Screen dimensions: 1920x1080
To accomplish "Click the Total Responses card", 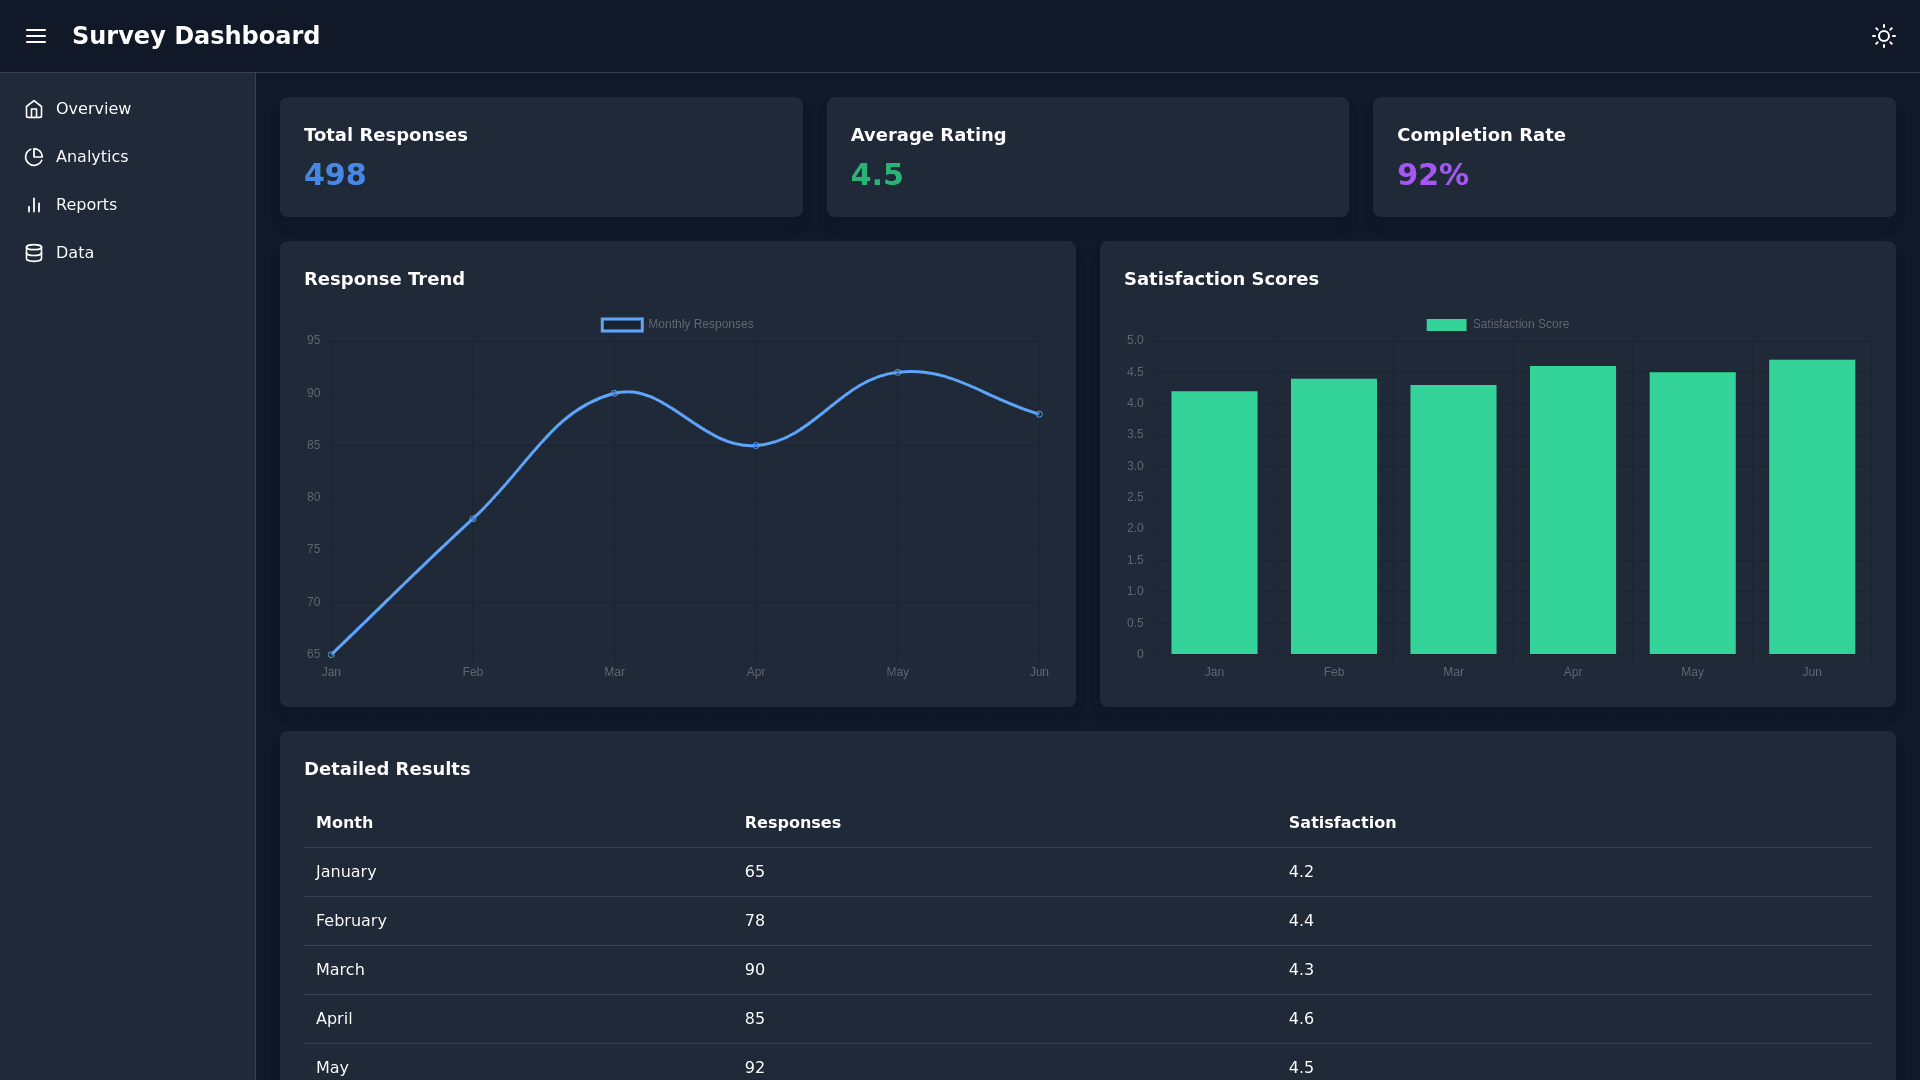I will tap(541, 157).
